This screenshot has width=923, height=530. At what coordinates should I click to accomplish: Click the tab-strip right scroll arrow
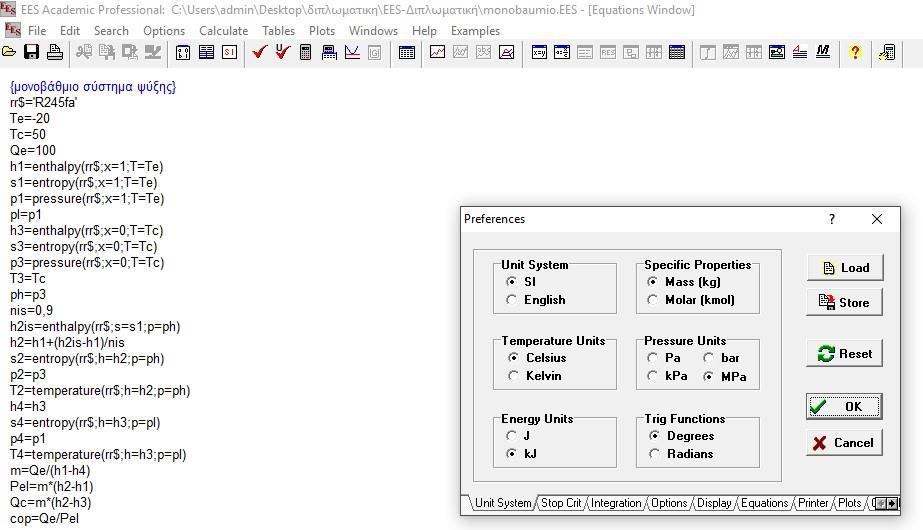(892, 504)
